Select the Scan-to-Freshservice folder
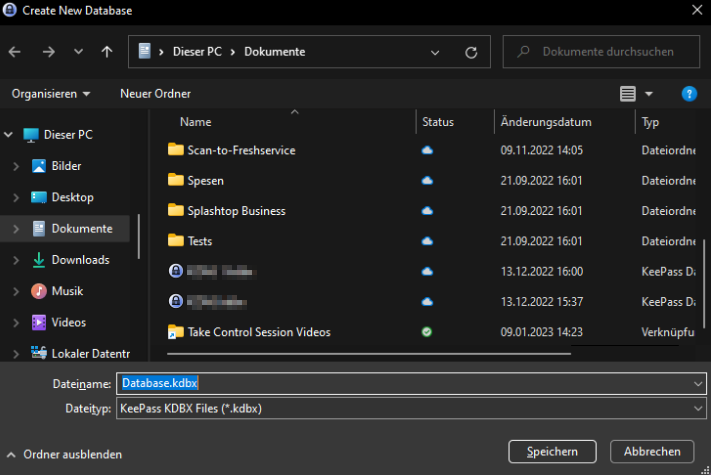711x475 pixels. (241, 150)
